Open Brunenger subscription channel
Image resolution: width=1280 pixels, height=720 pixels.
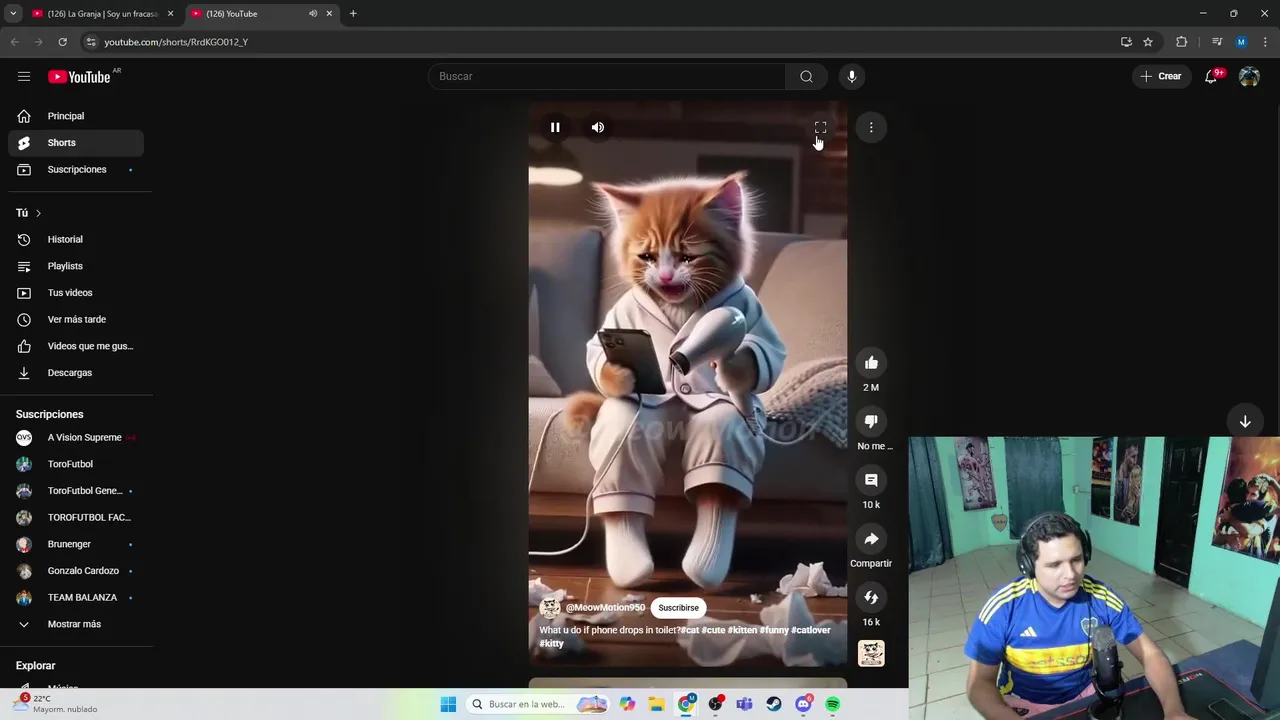pos(76,544)
